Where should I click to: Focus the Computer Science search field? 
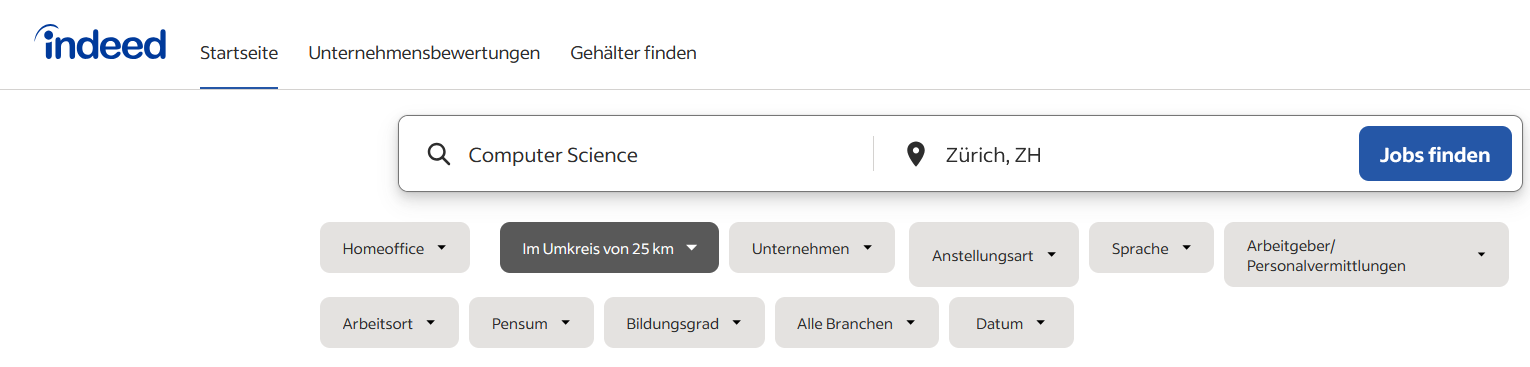[660, 155]
